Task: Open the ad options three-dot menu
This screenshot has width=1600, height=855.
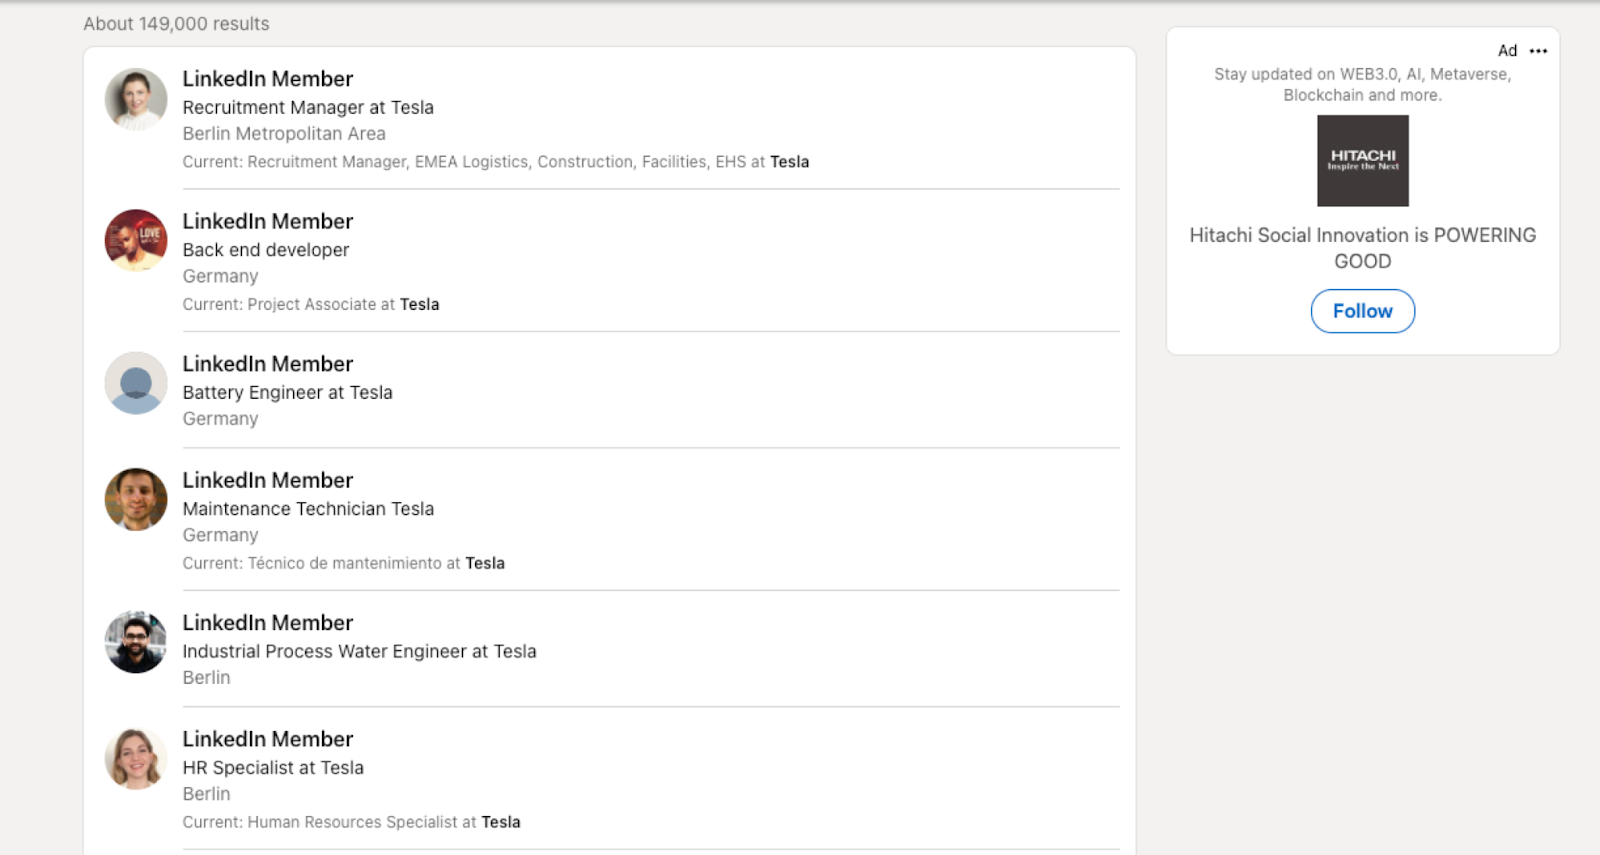Action: point(1538,51)
